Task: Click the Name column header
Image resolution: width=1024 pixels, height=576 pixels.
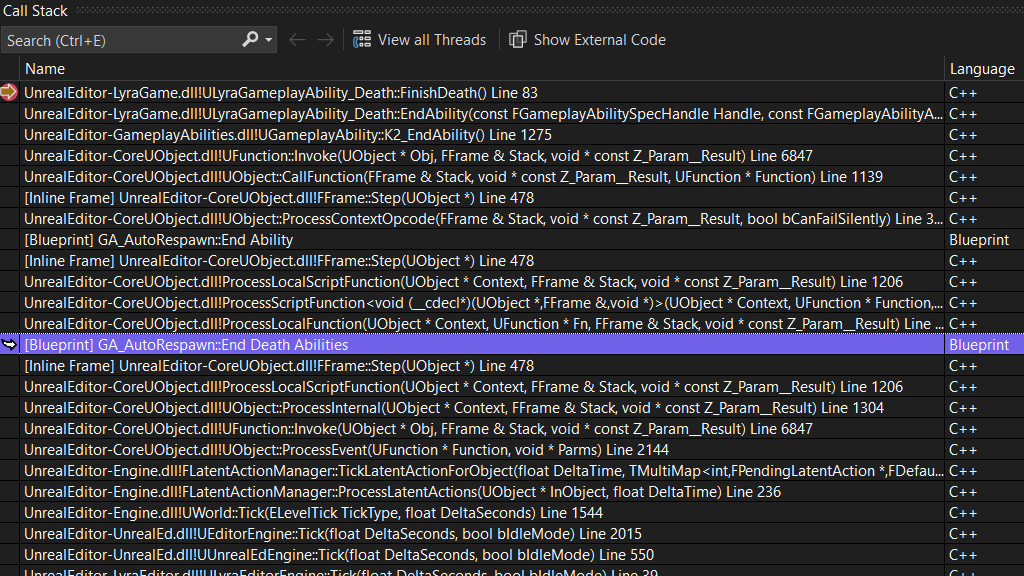Action: (x=43, y=68)
